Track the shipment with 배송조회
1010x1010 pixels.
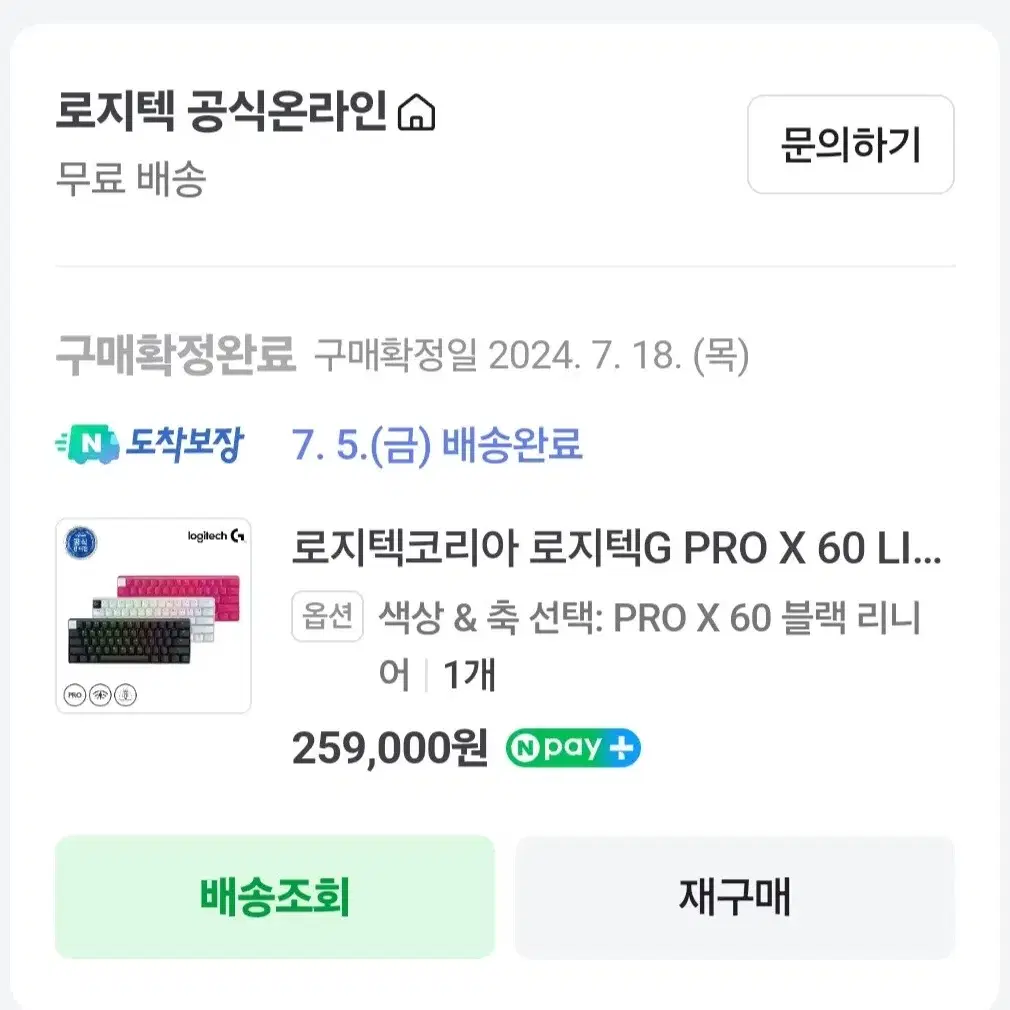click(x=274, y=897)
